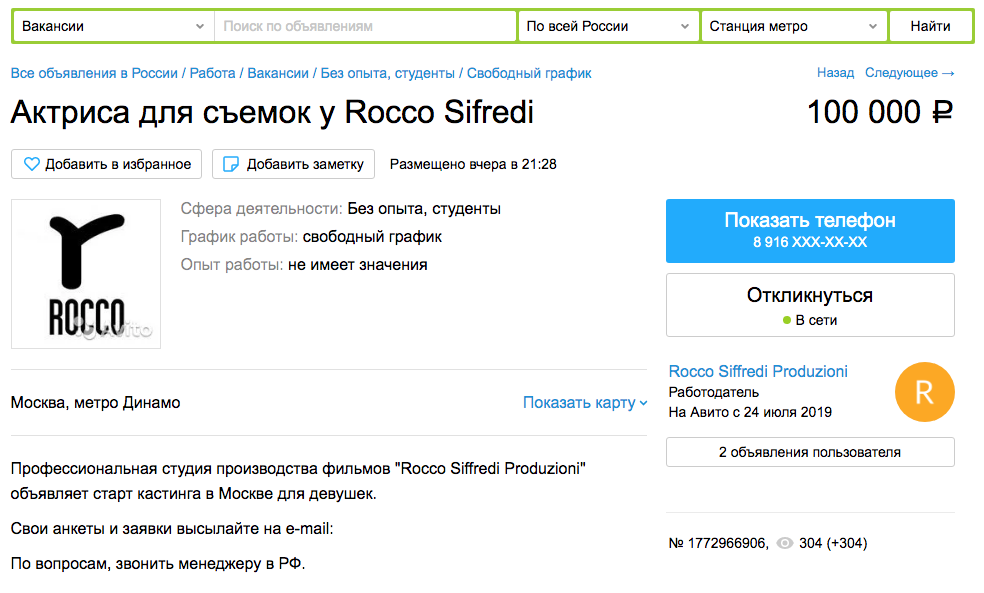The height and width of the screenshot is (593, 984).
Task: Open the Станция метро dropdown
Action: [794, 26]
